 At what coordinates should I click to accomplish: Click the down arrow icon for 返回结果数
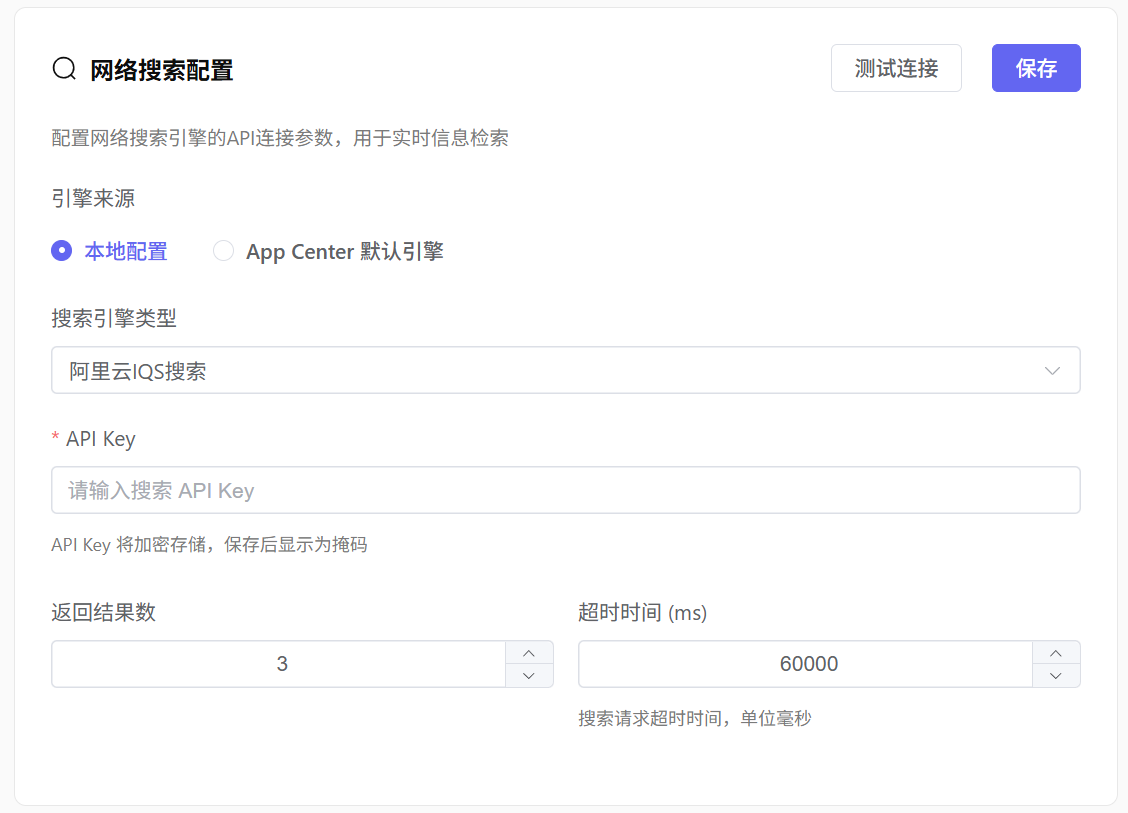click(528, 674)
